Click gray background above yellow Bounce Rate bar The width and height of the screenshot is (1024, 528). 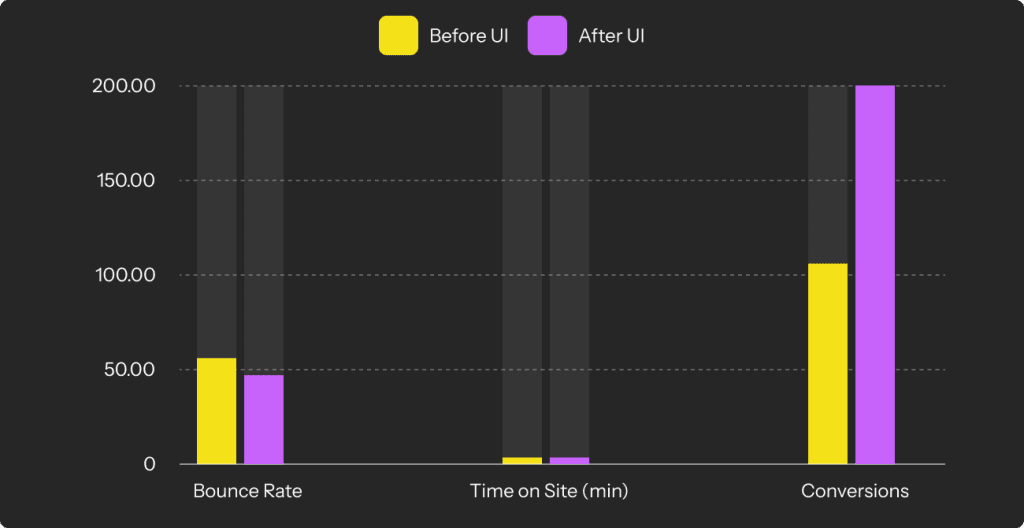click(216, 220)
